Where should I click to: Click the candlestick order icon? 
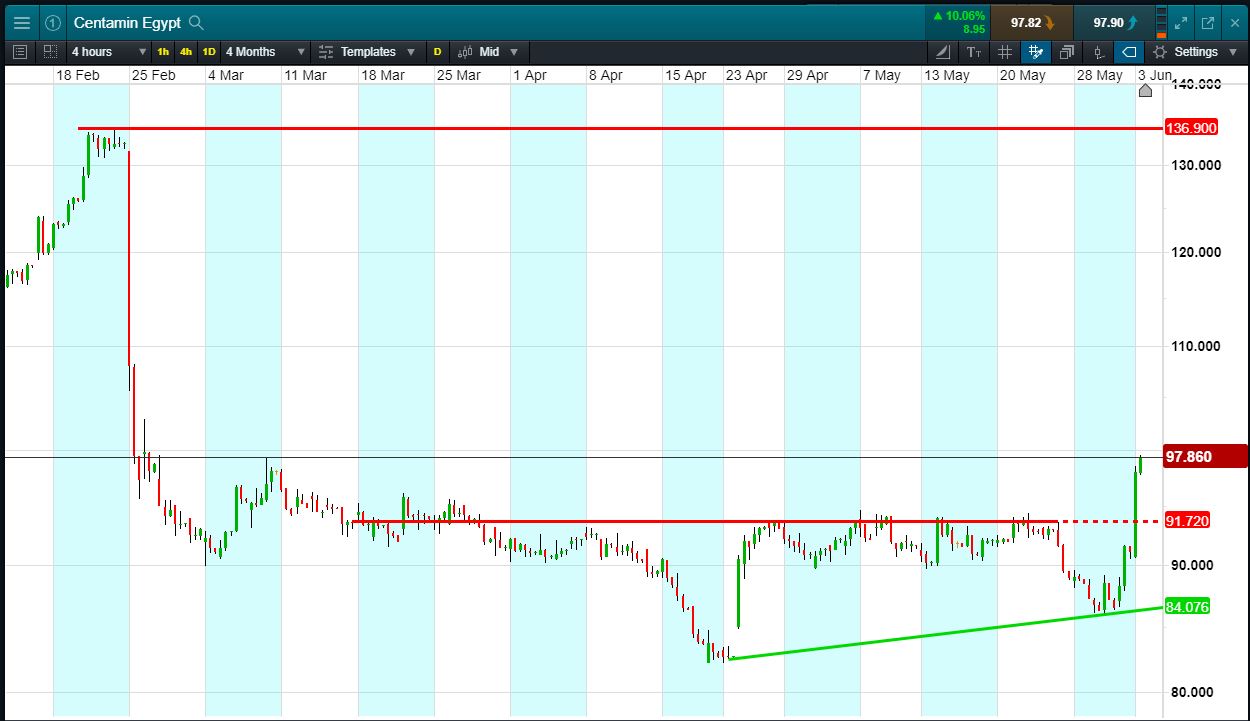(1099, 51)
